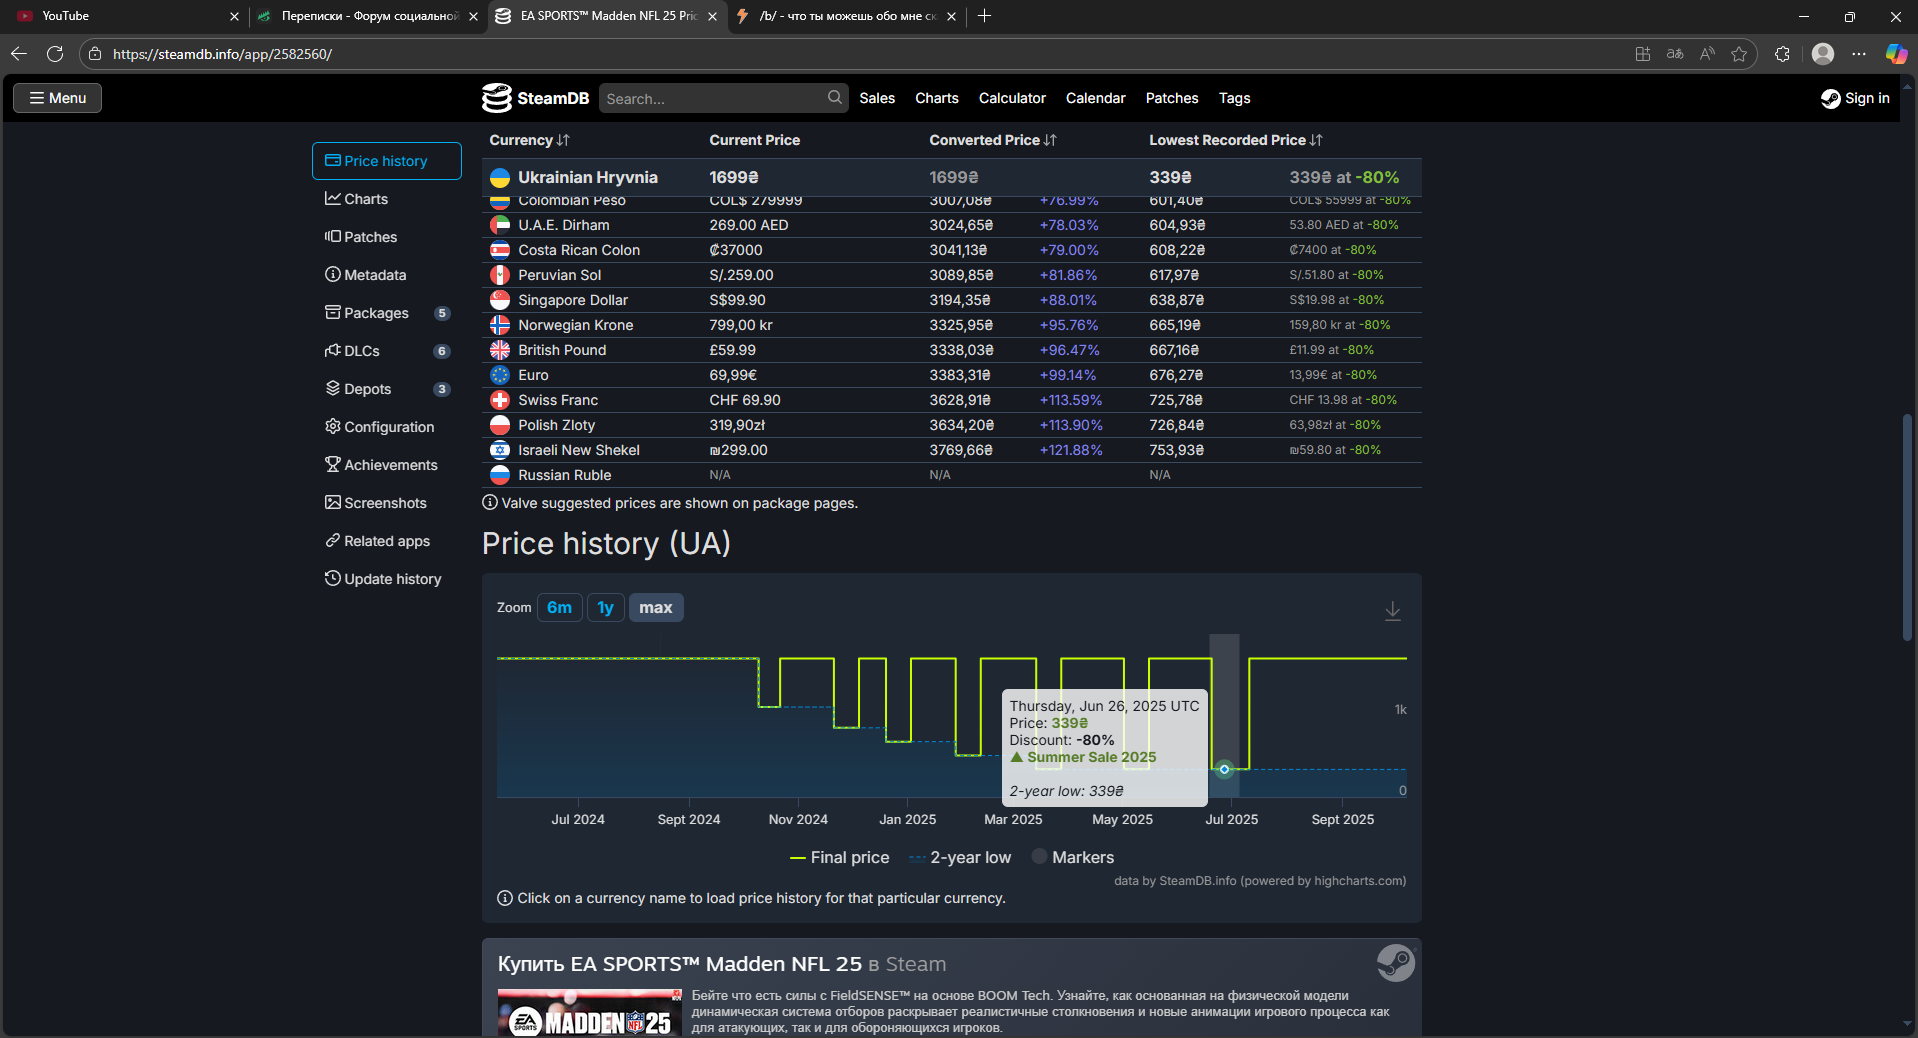
Task: Go back to the previous page
Action: pyautogui.click(x=19, y=54)
